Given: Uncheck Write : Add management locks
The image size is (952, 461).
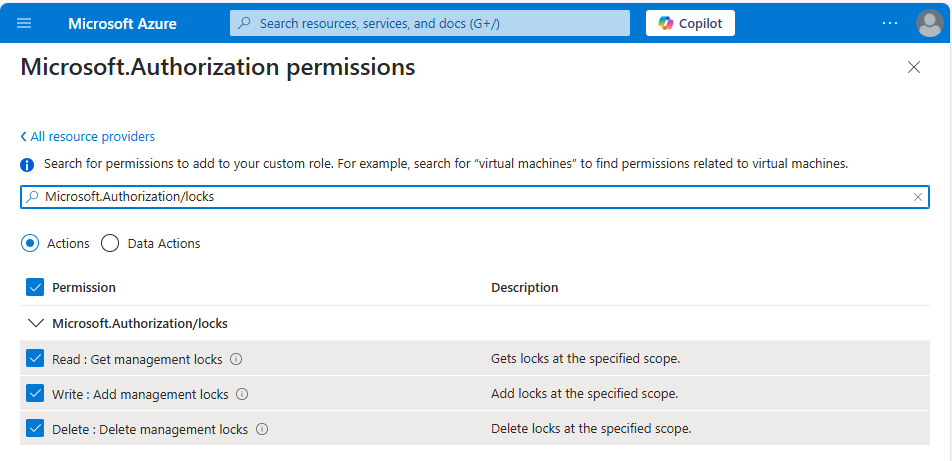Looking at the screenshot, I should pyautogui.click(x=35, y=394).
